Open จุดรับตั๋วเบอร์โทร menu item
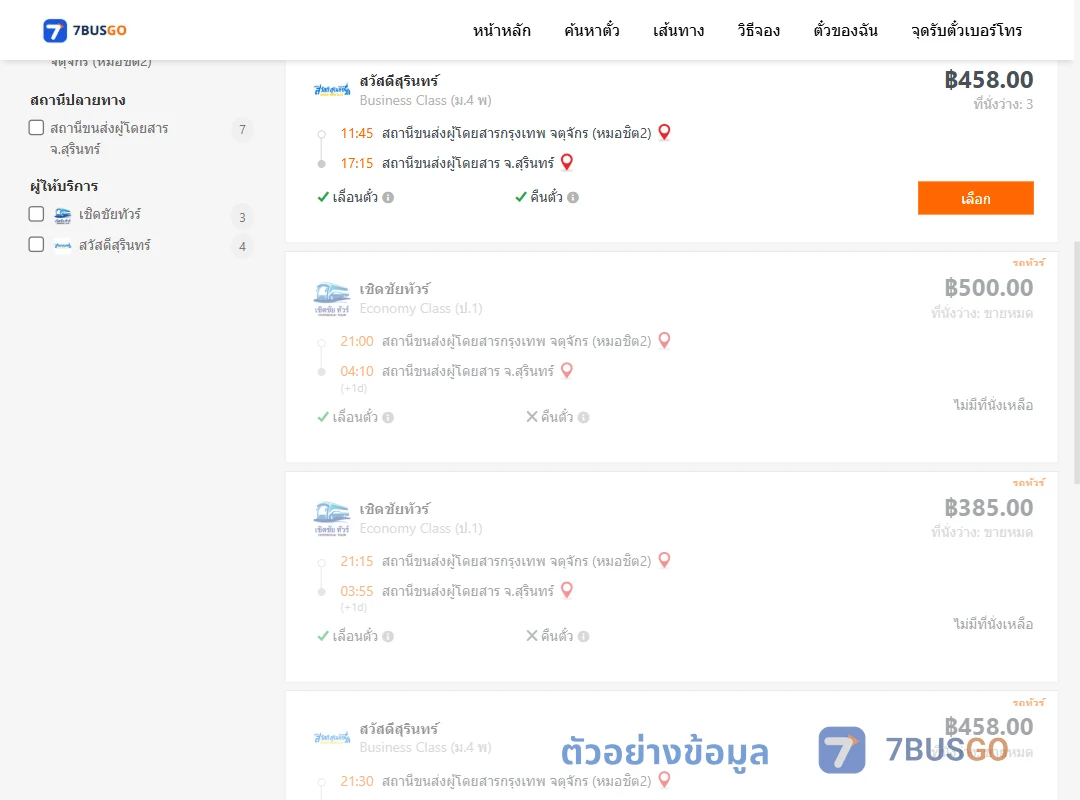This screenshot has height=800, width=1080. tap(966, 30)
